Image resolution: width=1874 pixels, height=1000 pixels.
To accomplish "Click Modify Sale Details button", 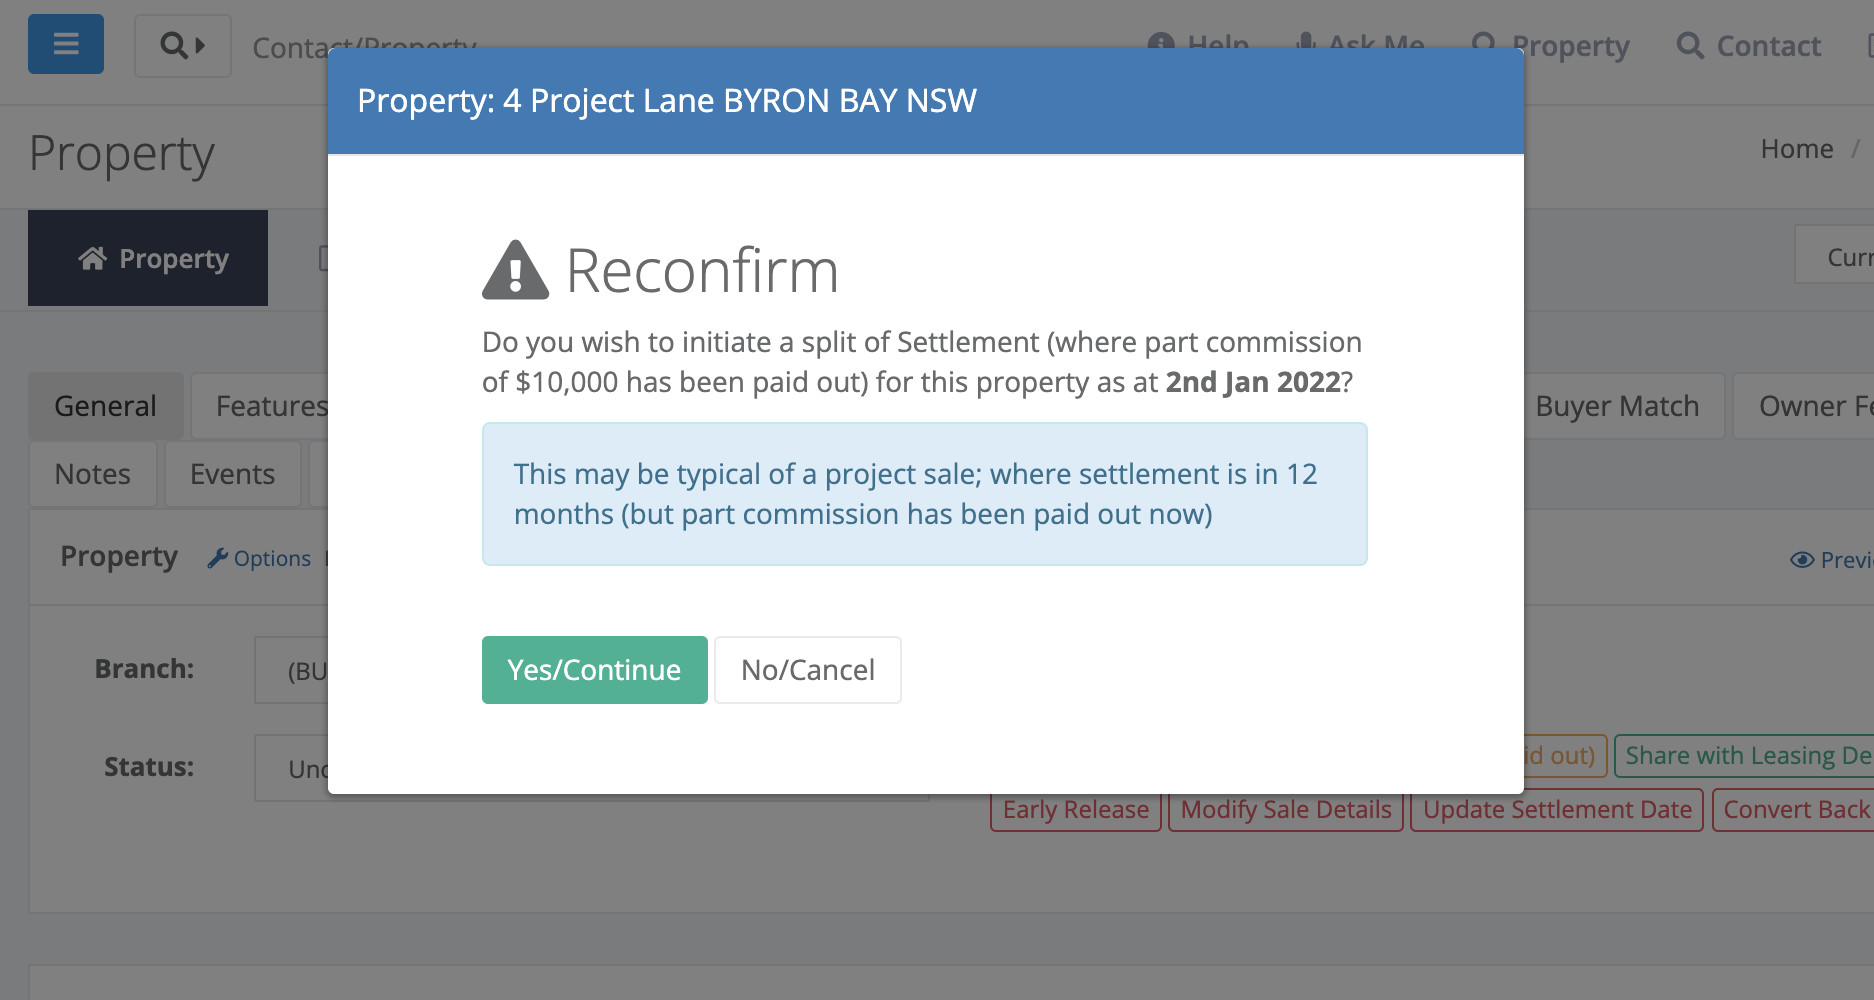I will click(1286, 810).
